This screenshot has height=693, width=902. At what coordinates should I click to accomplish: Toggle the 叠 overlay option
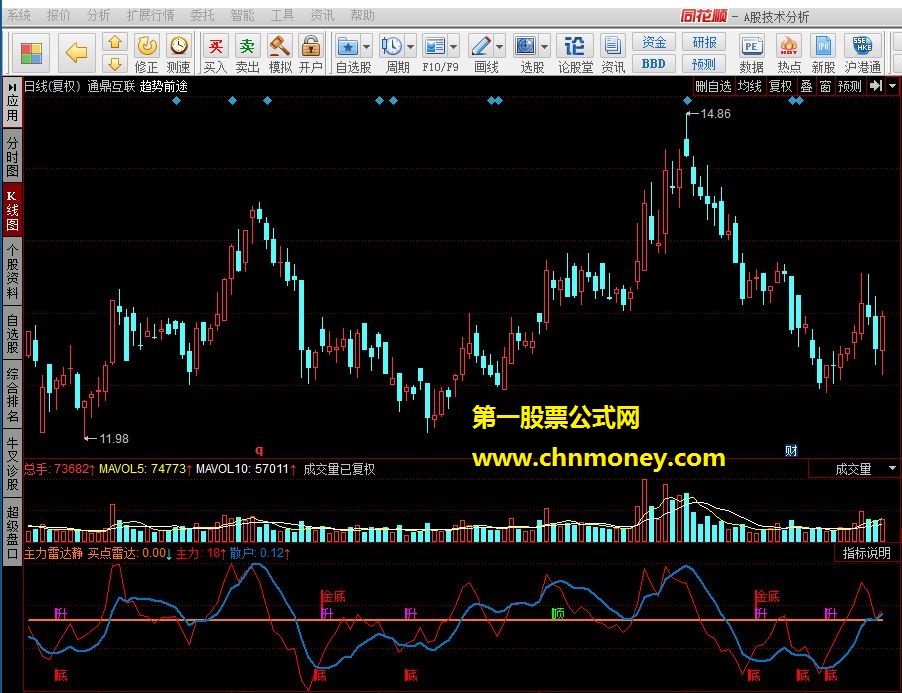(x=807, y=86)
